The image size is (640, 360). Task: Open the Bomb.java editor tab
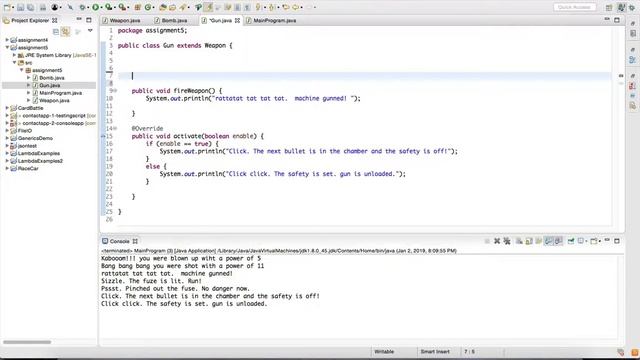point(175,20)
